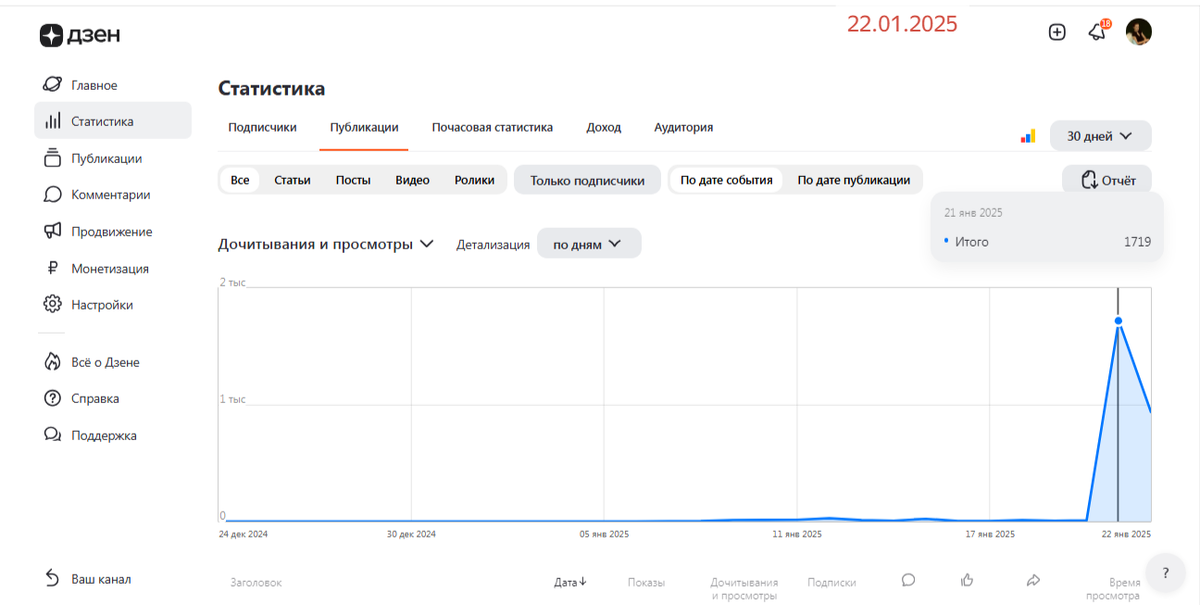The width and height of the screenshot is (1200, 605).
Task: Open the floating help question button
Action: coord(1165,573)
